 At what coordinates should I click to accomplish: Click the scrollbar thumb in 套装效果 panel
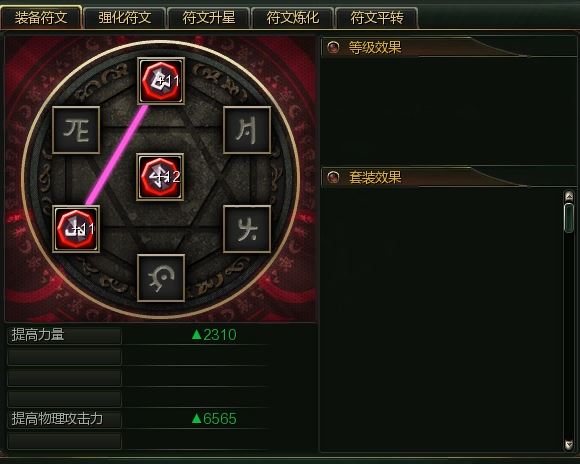tap(569, 218)
